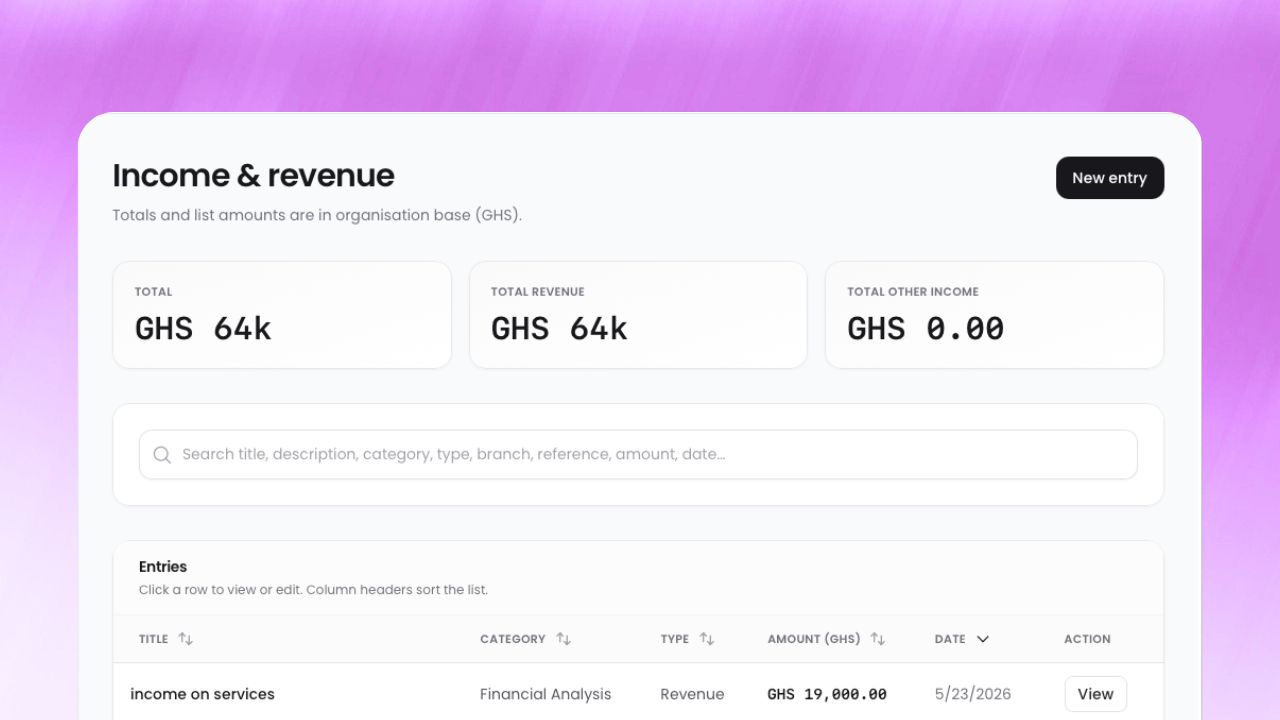
Task: Click the Entries section heading
Action: click(x=163, y=567)
